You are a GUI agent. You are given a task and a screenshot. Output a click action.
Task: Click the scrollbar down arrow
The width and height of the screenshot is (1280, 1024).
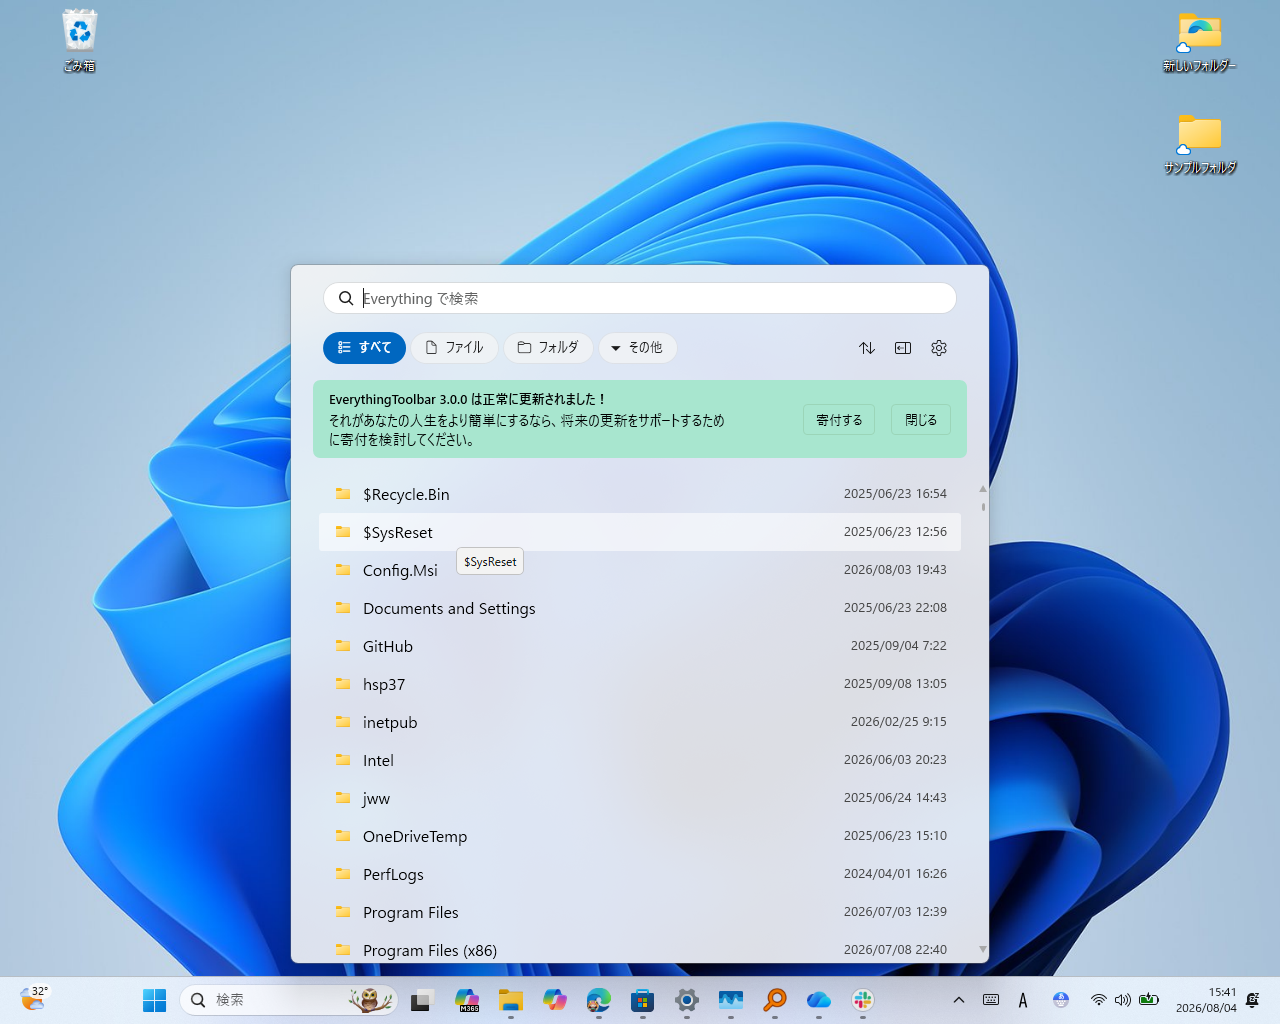coord(983,950)
